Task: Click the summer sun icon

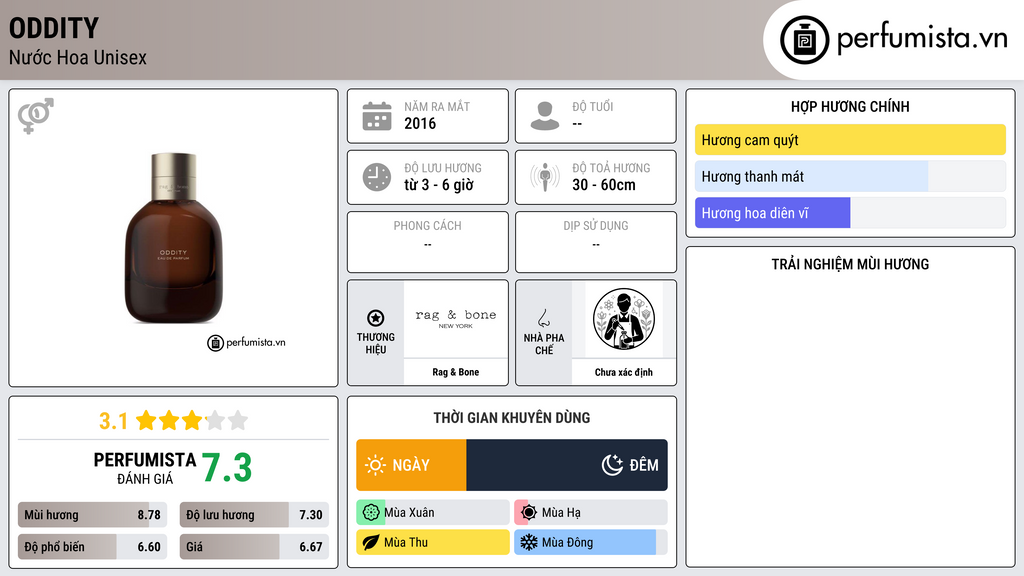Action: point(529,513)
